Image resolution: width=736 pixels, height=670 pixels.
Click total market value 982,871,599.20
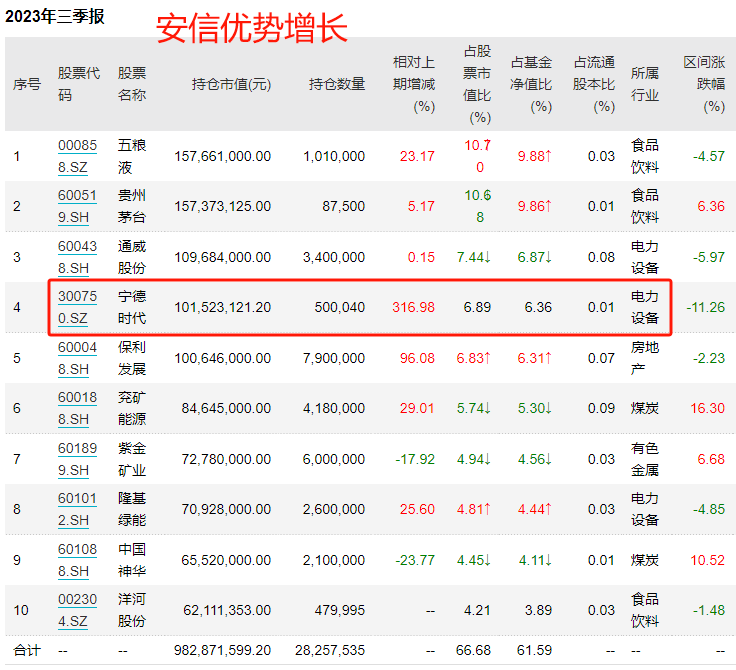(222, 650)
